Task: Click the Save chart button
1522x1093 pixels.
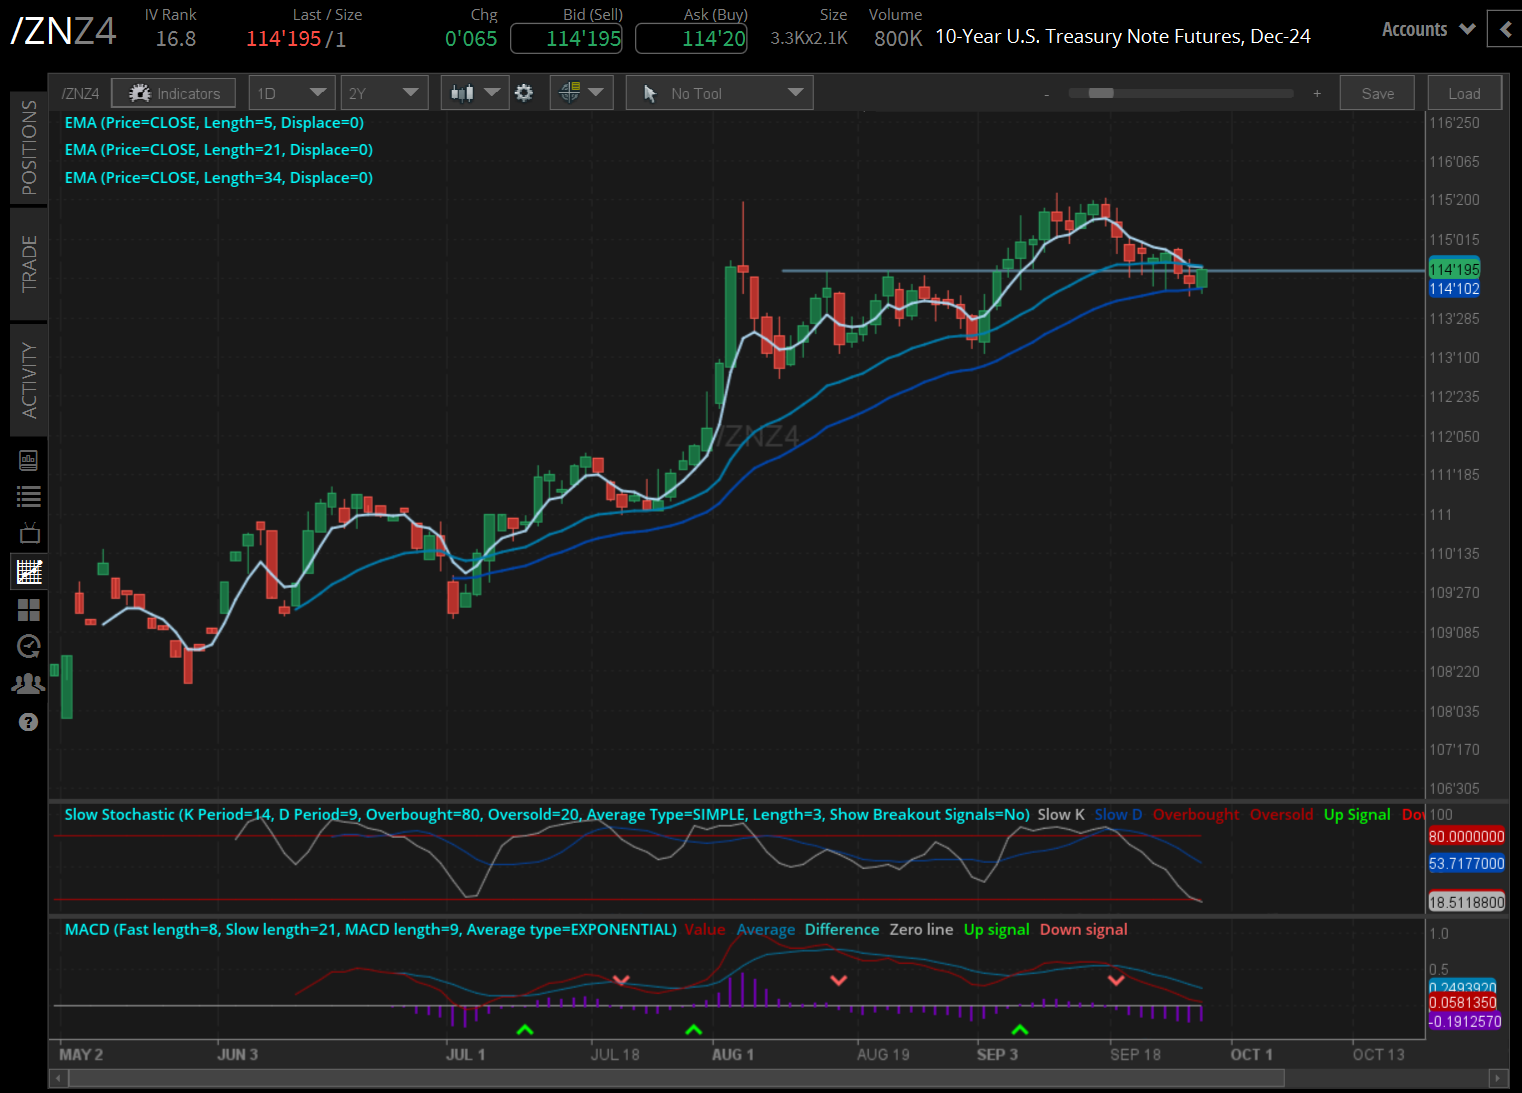Action: (x=1377, y=93)
